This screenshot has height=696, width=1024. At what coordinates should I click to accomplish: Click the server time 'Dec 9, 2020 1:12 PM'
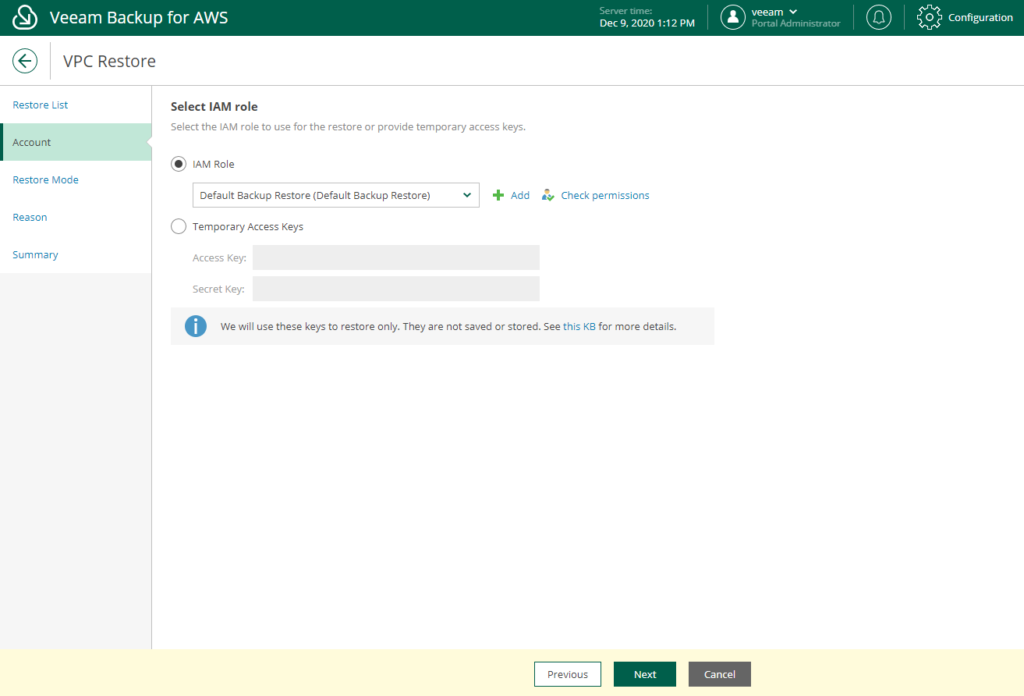(647, 23)
